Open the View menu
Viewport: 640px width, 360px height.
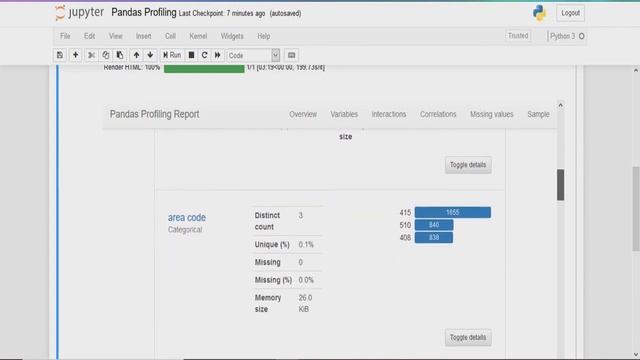tap(116, 36)
